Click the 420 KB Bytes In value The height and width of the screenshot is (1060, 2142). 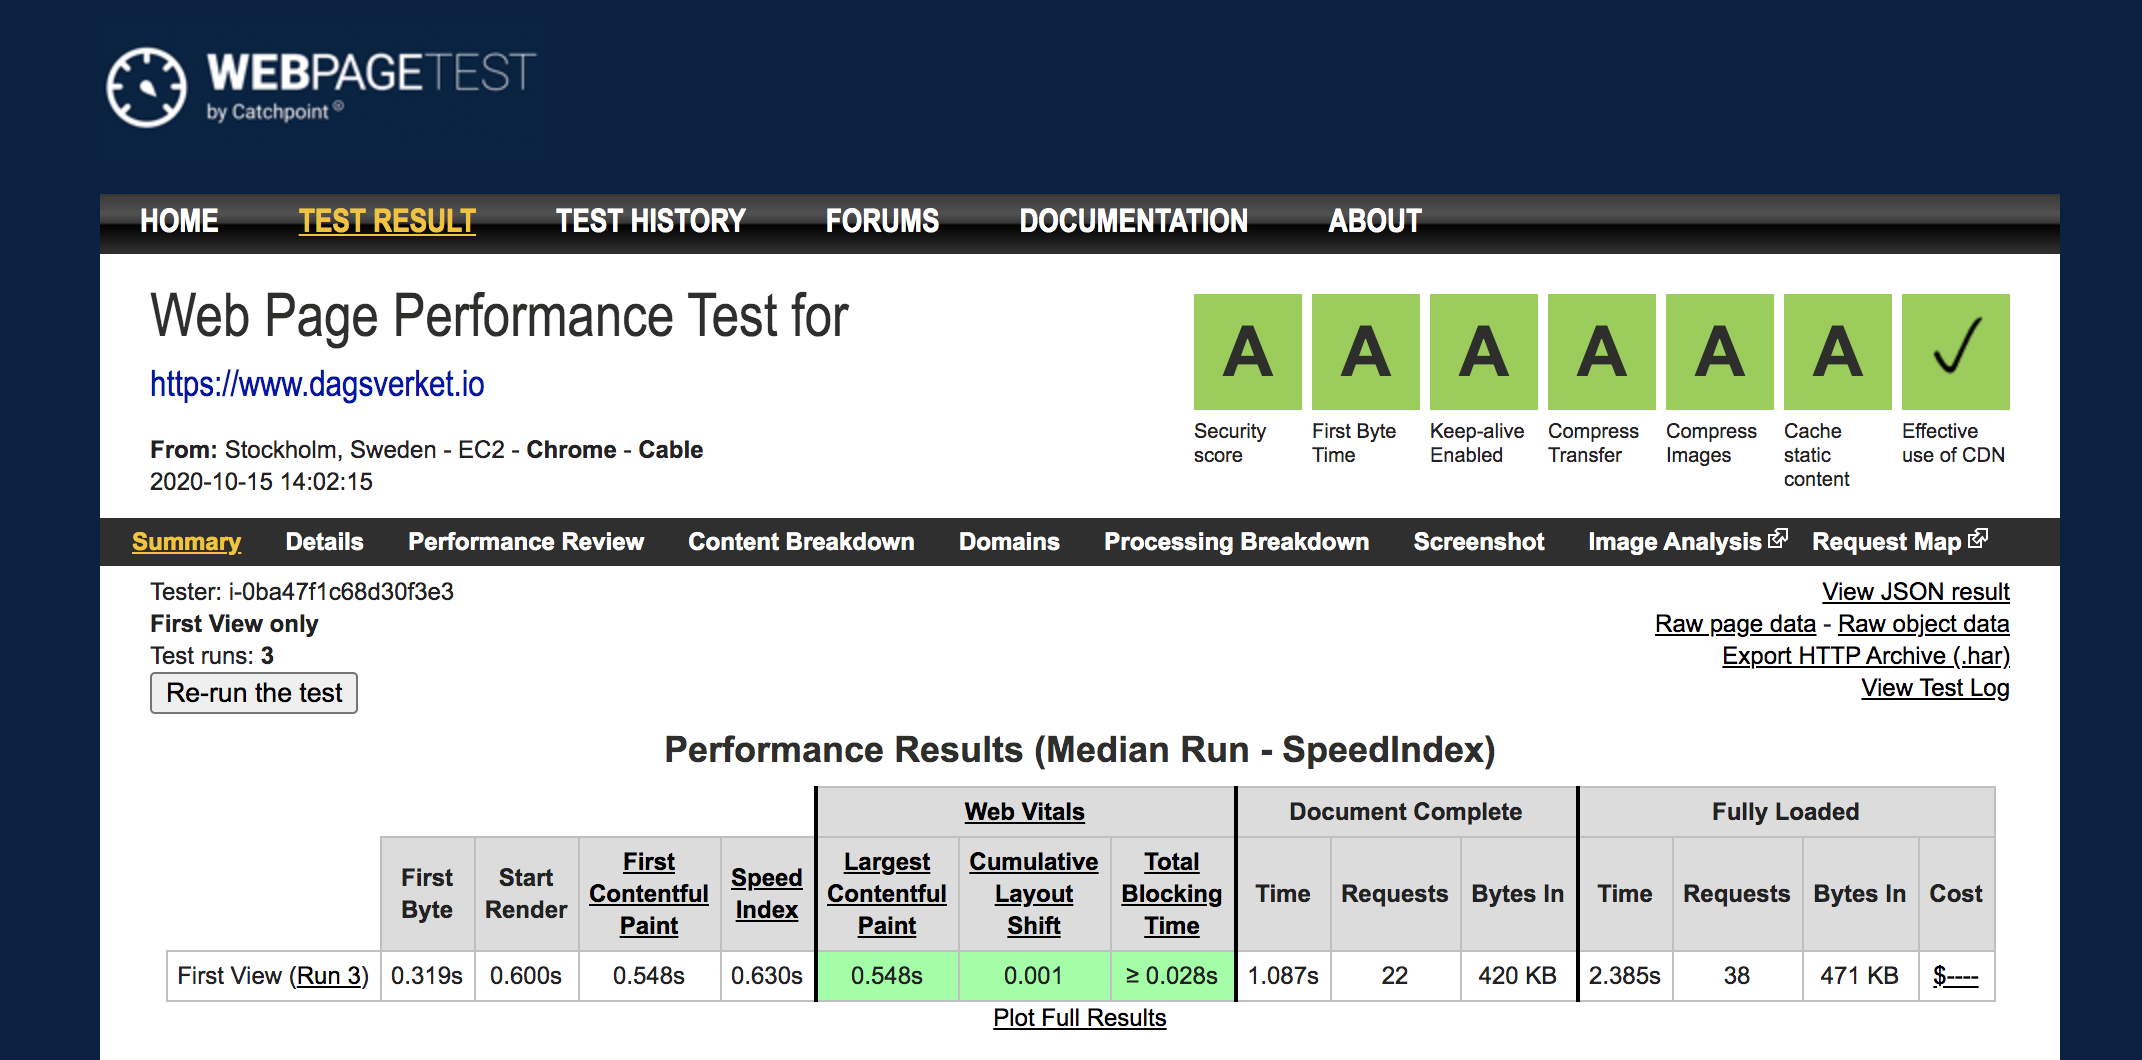pos(1517,976)
